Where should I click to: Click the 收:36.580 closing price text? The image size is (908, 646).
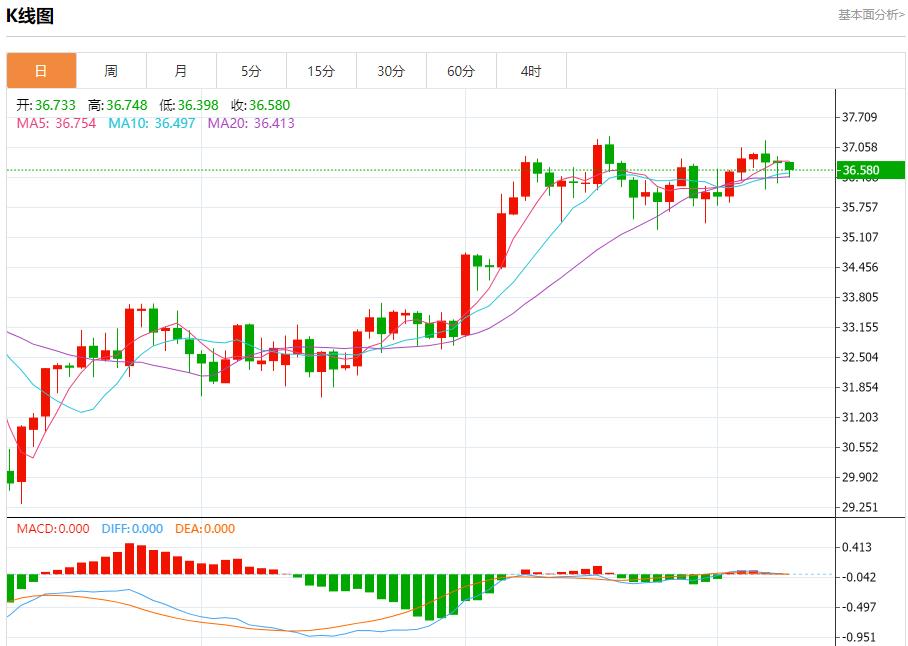tap(260, 105)
